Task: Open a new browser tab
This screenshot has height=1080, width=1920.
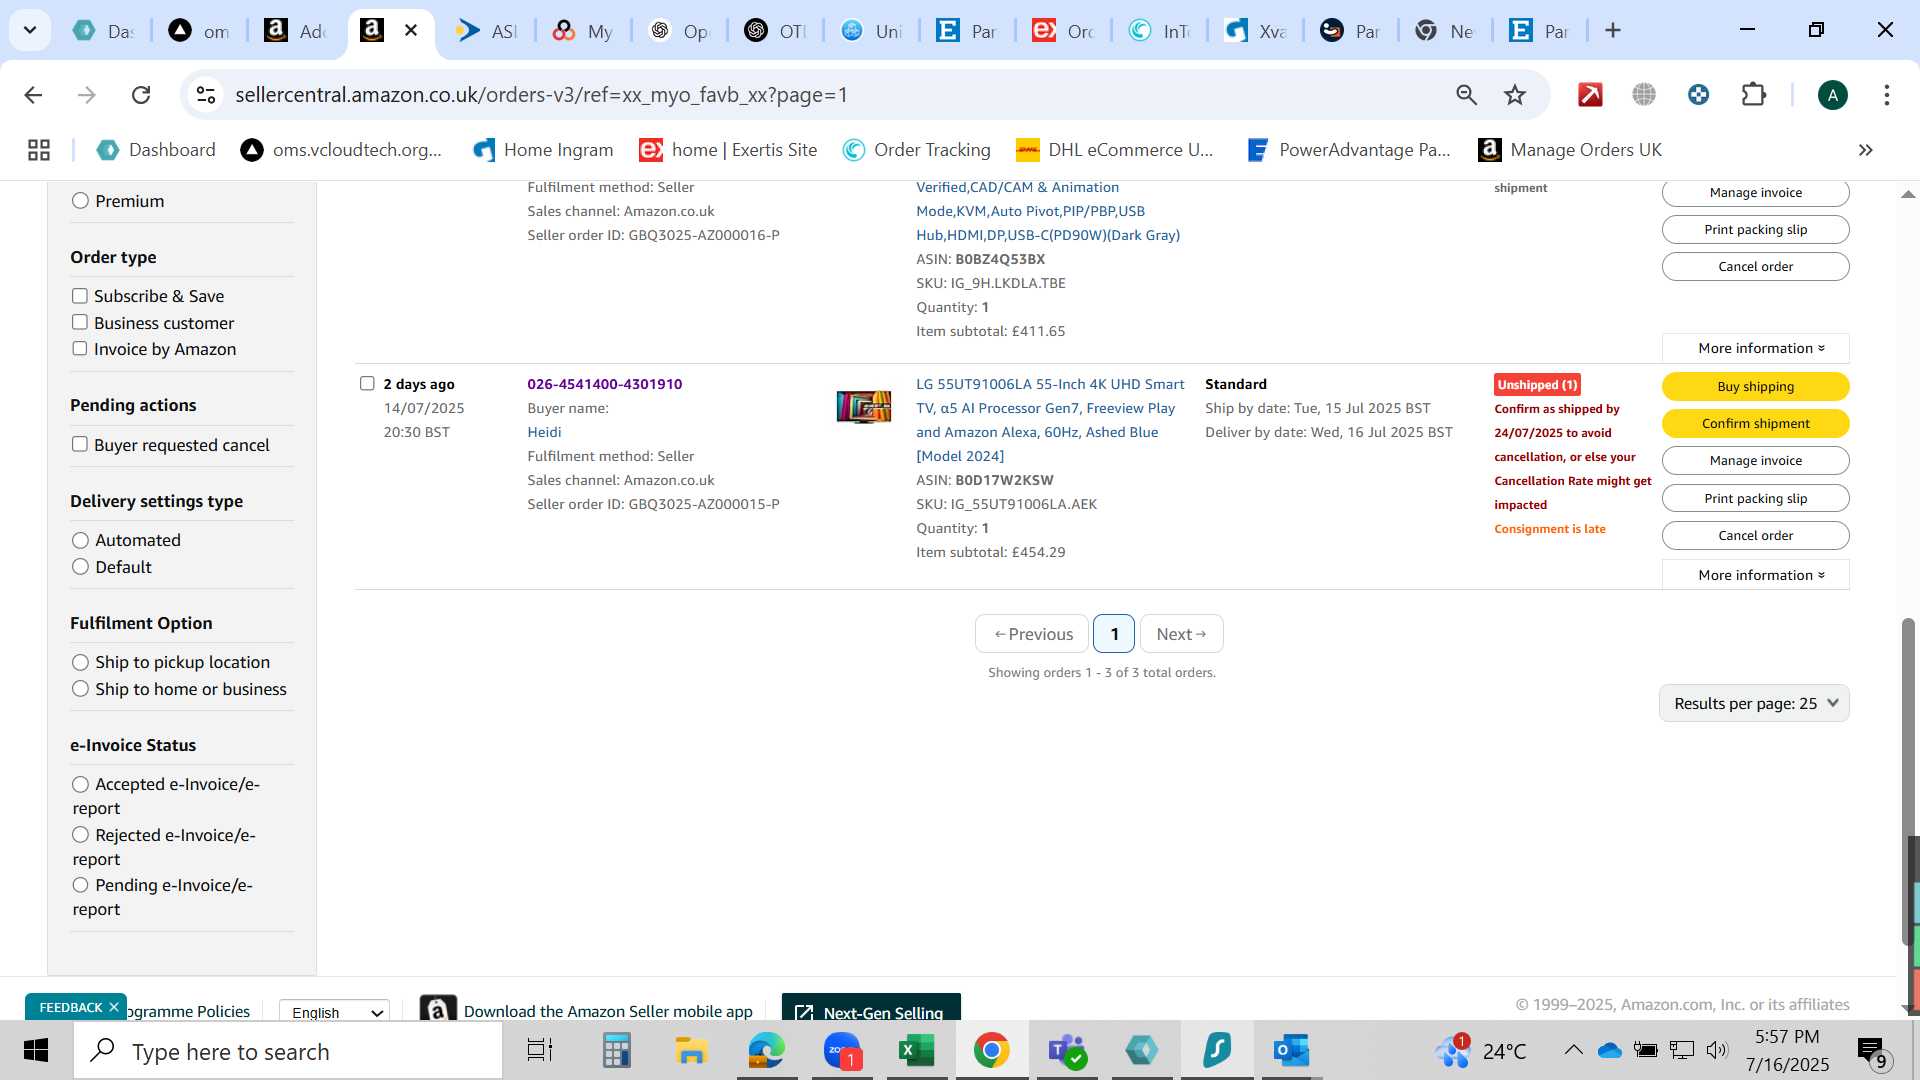Action: [1612, 31]
